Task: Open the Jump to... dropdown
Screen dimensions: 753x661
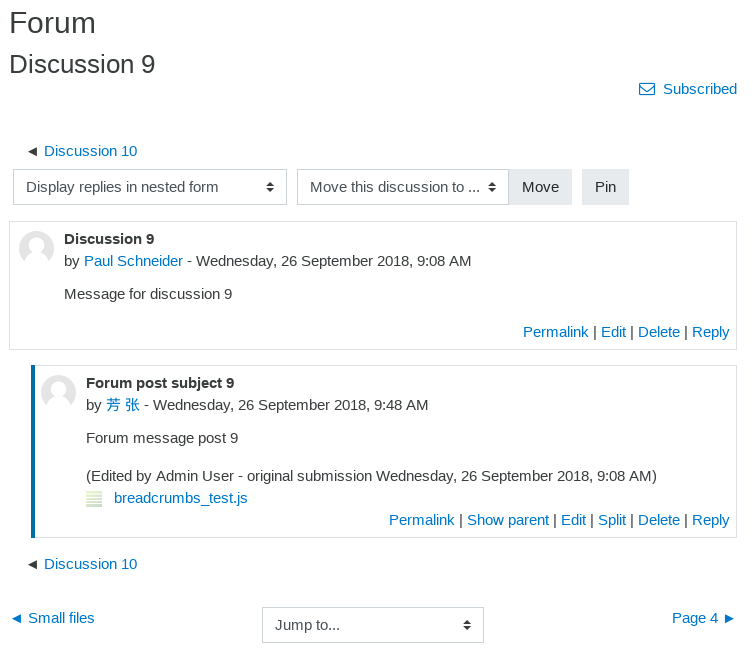Action: pyautogui.click(x=373, y=625)
